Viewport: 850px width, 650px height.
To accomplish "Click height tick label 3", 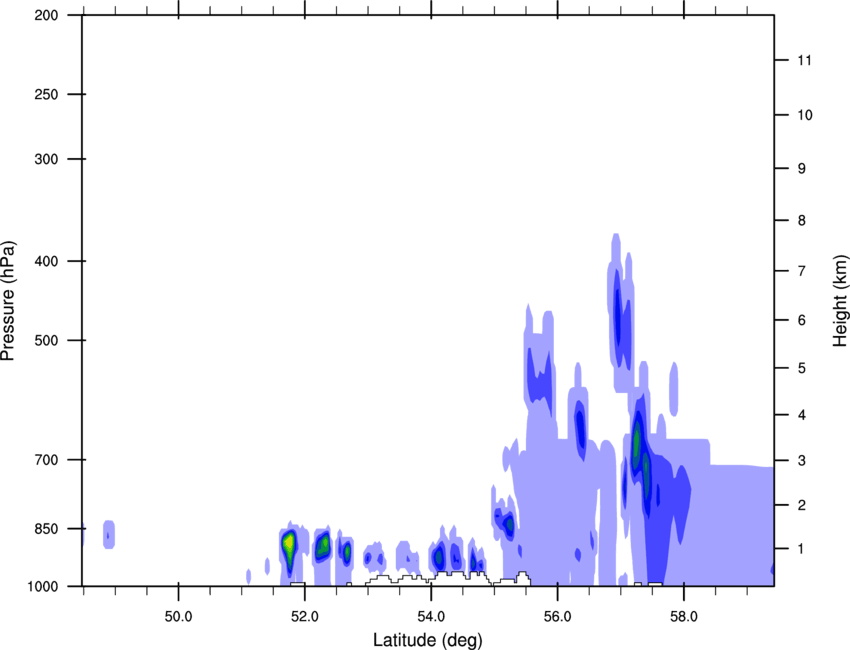I will pyautogui.click(x=802, y=461).
